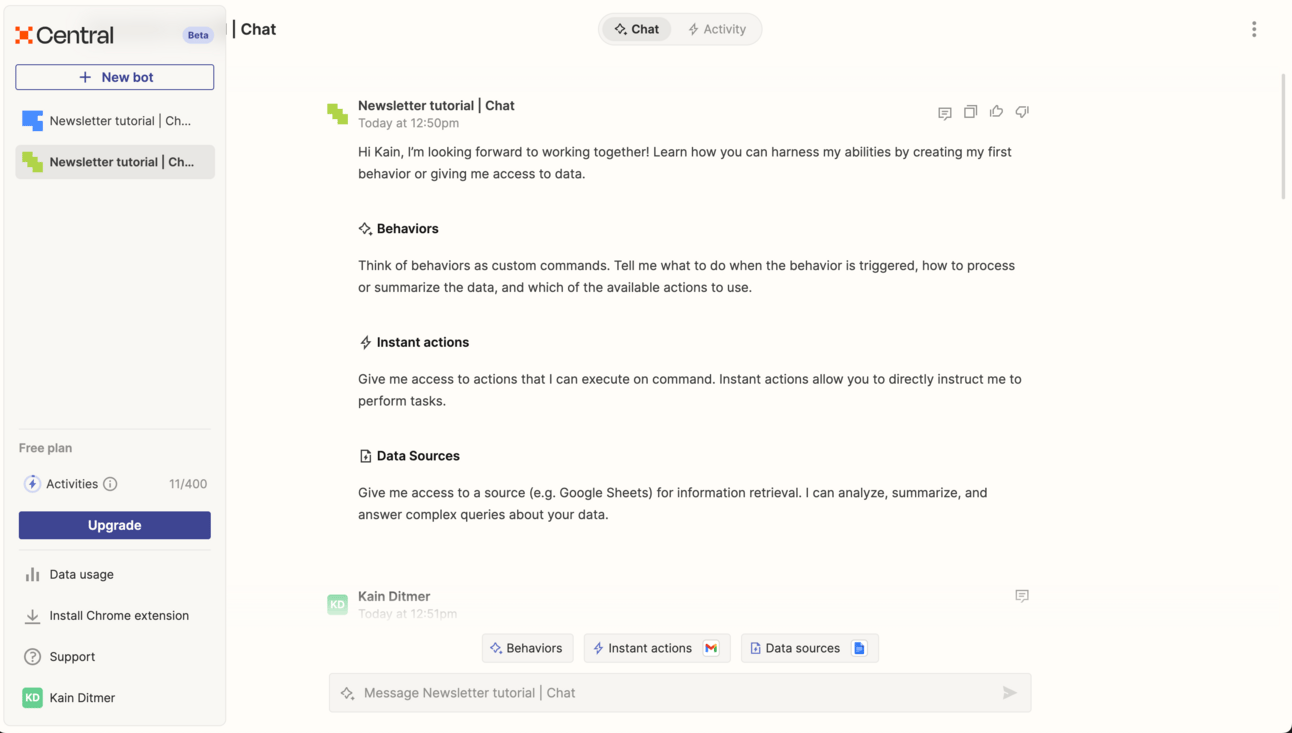1292x733 pixels.
Task: Create a New bot
Action: (115, 77)
